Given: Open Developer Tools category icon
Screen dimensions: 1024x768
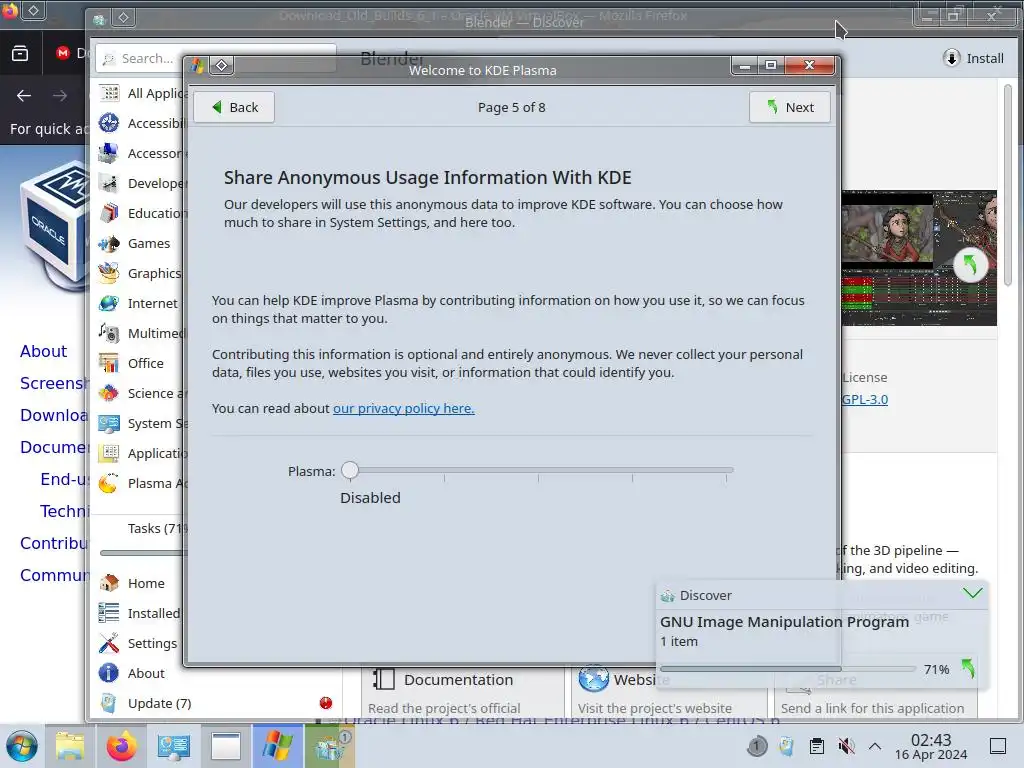Looking at the screenshot, I should [x=109, y=184].
